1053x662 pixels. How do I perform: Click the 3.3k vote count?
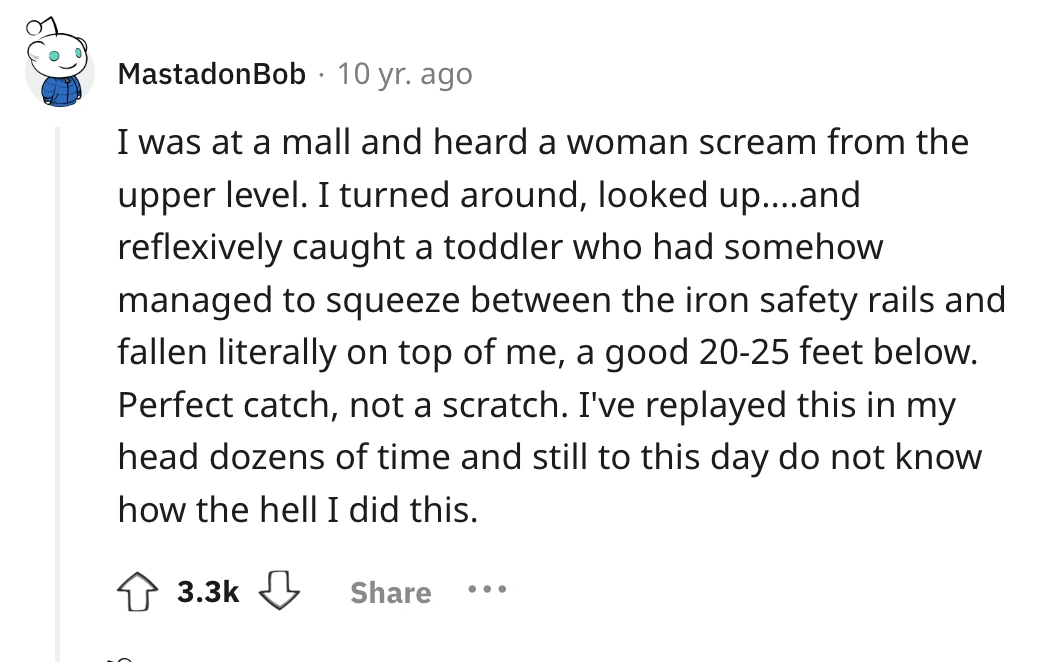point(207,592)
